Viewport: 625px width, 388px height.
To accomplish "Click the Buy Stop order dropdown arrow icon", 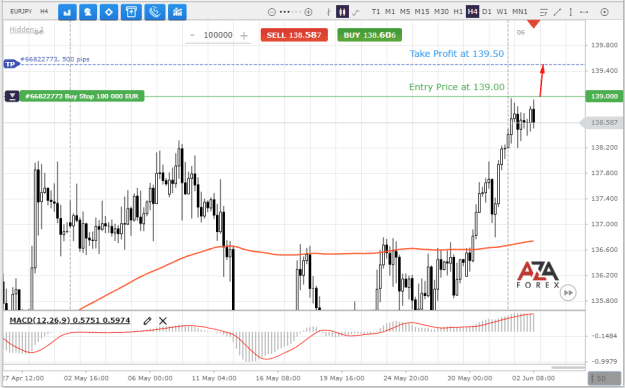I will click(12, 96).
